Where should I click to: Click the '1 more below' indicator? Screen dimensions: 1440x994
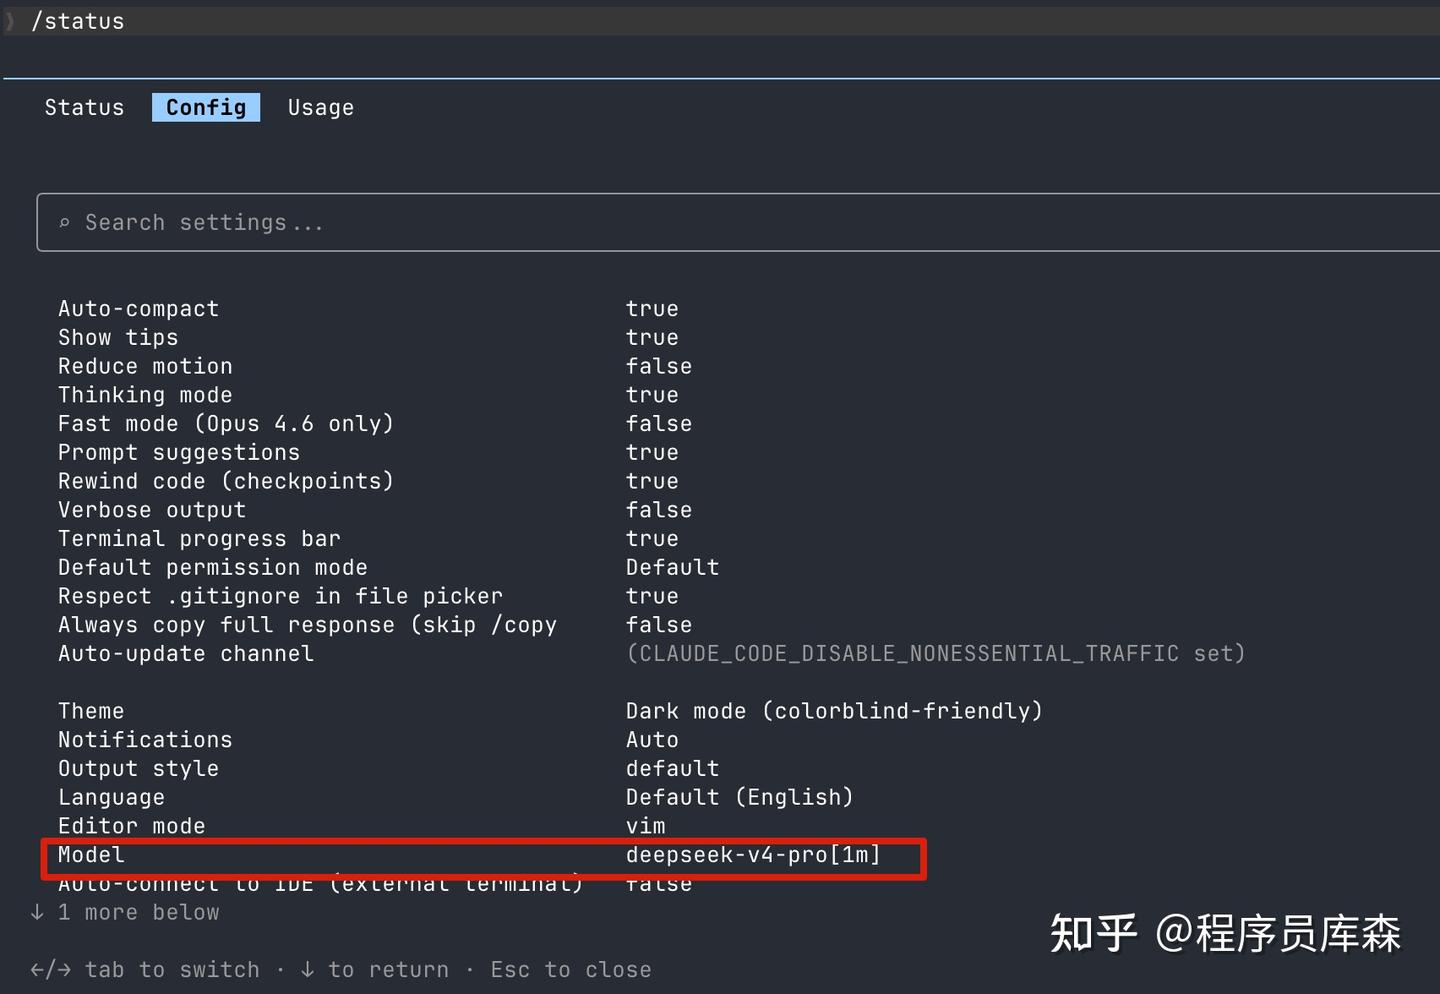tap(125, 913)
